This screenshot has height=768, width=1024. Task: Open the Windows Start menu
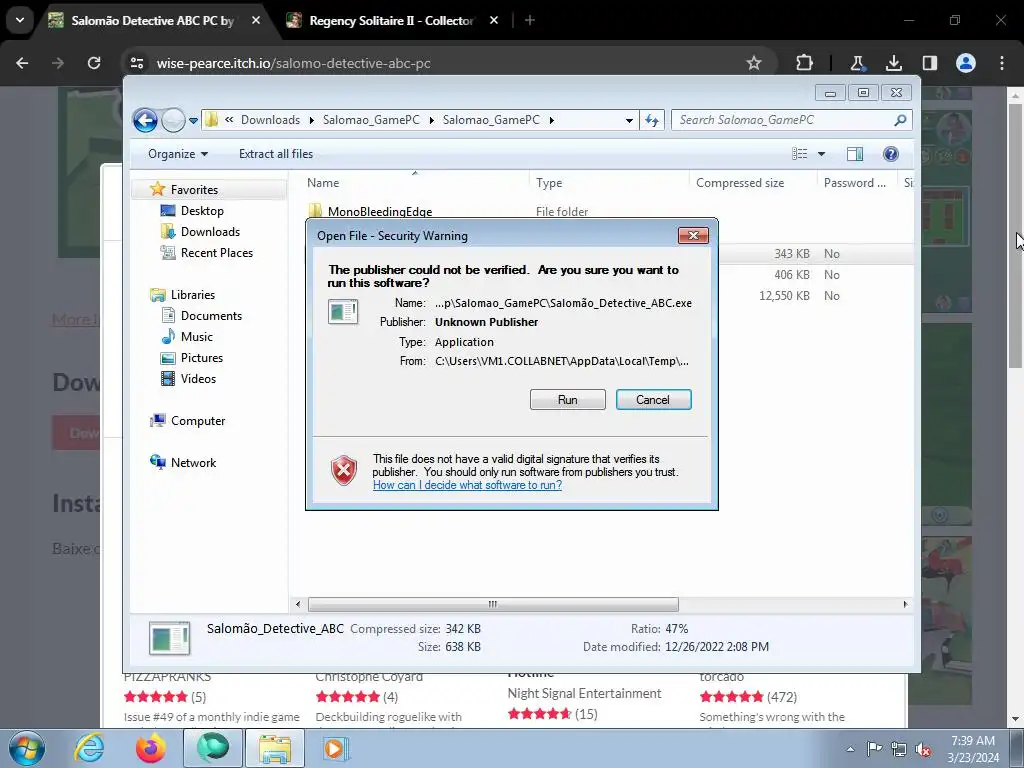27,748
